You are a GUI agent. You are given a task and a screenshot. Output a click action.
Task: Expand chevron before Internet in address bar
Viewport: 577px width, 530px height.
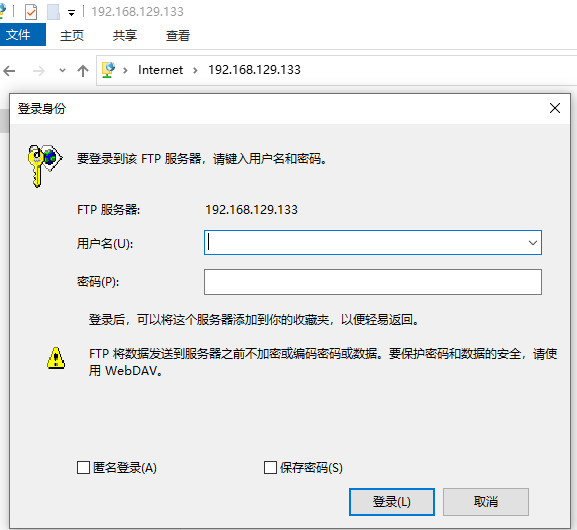pyautogui.click(x=125, y=70)
